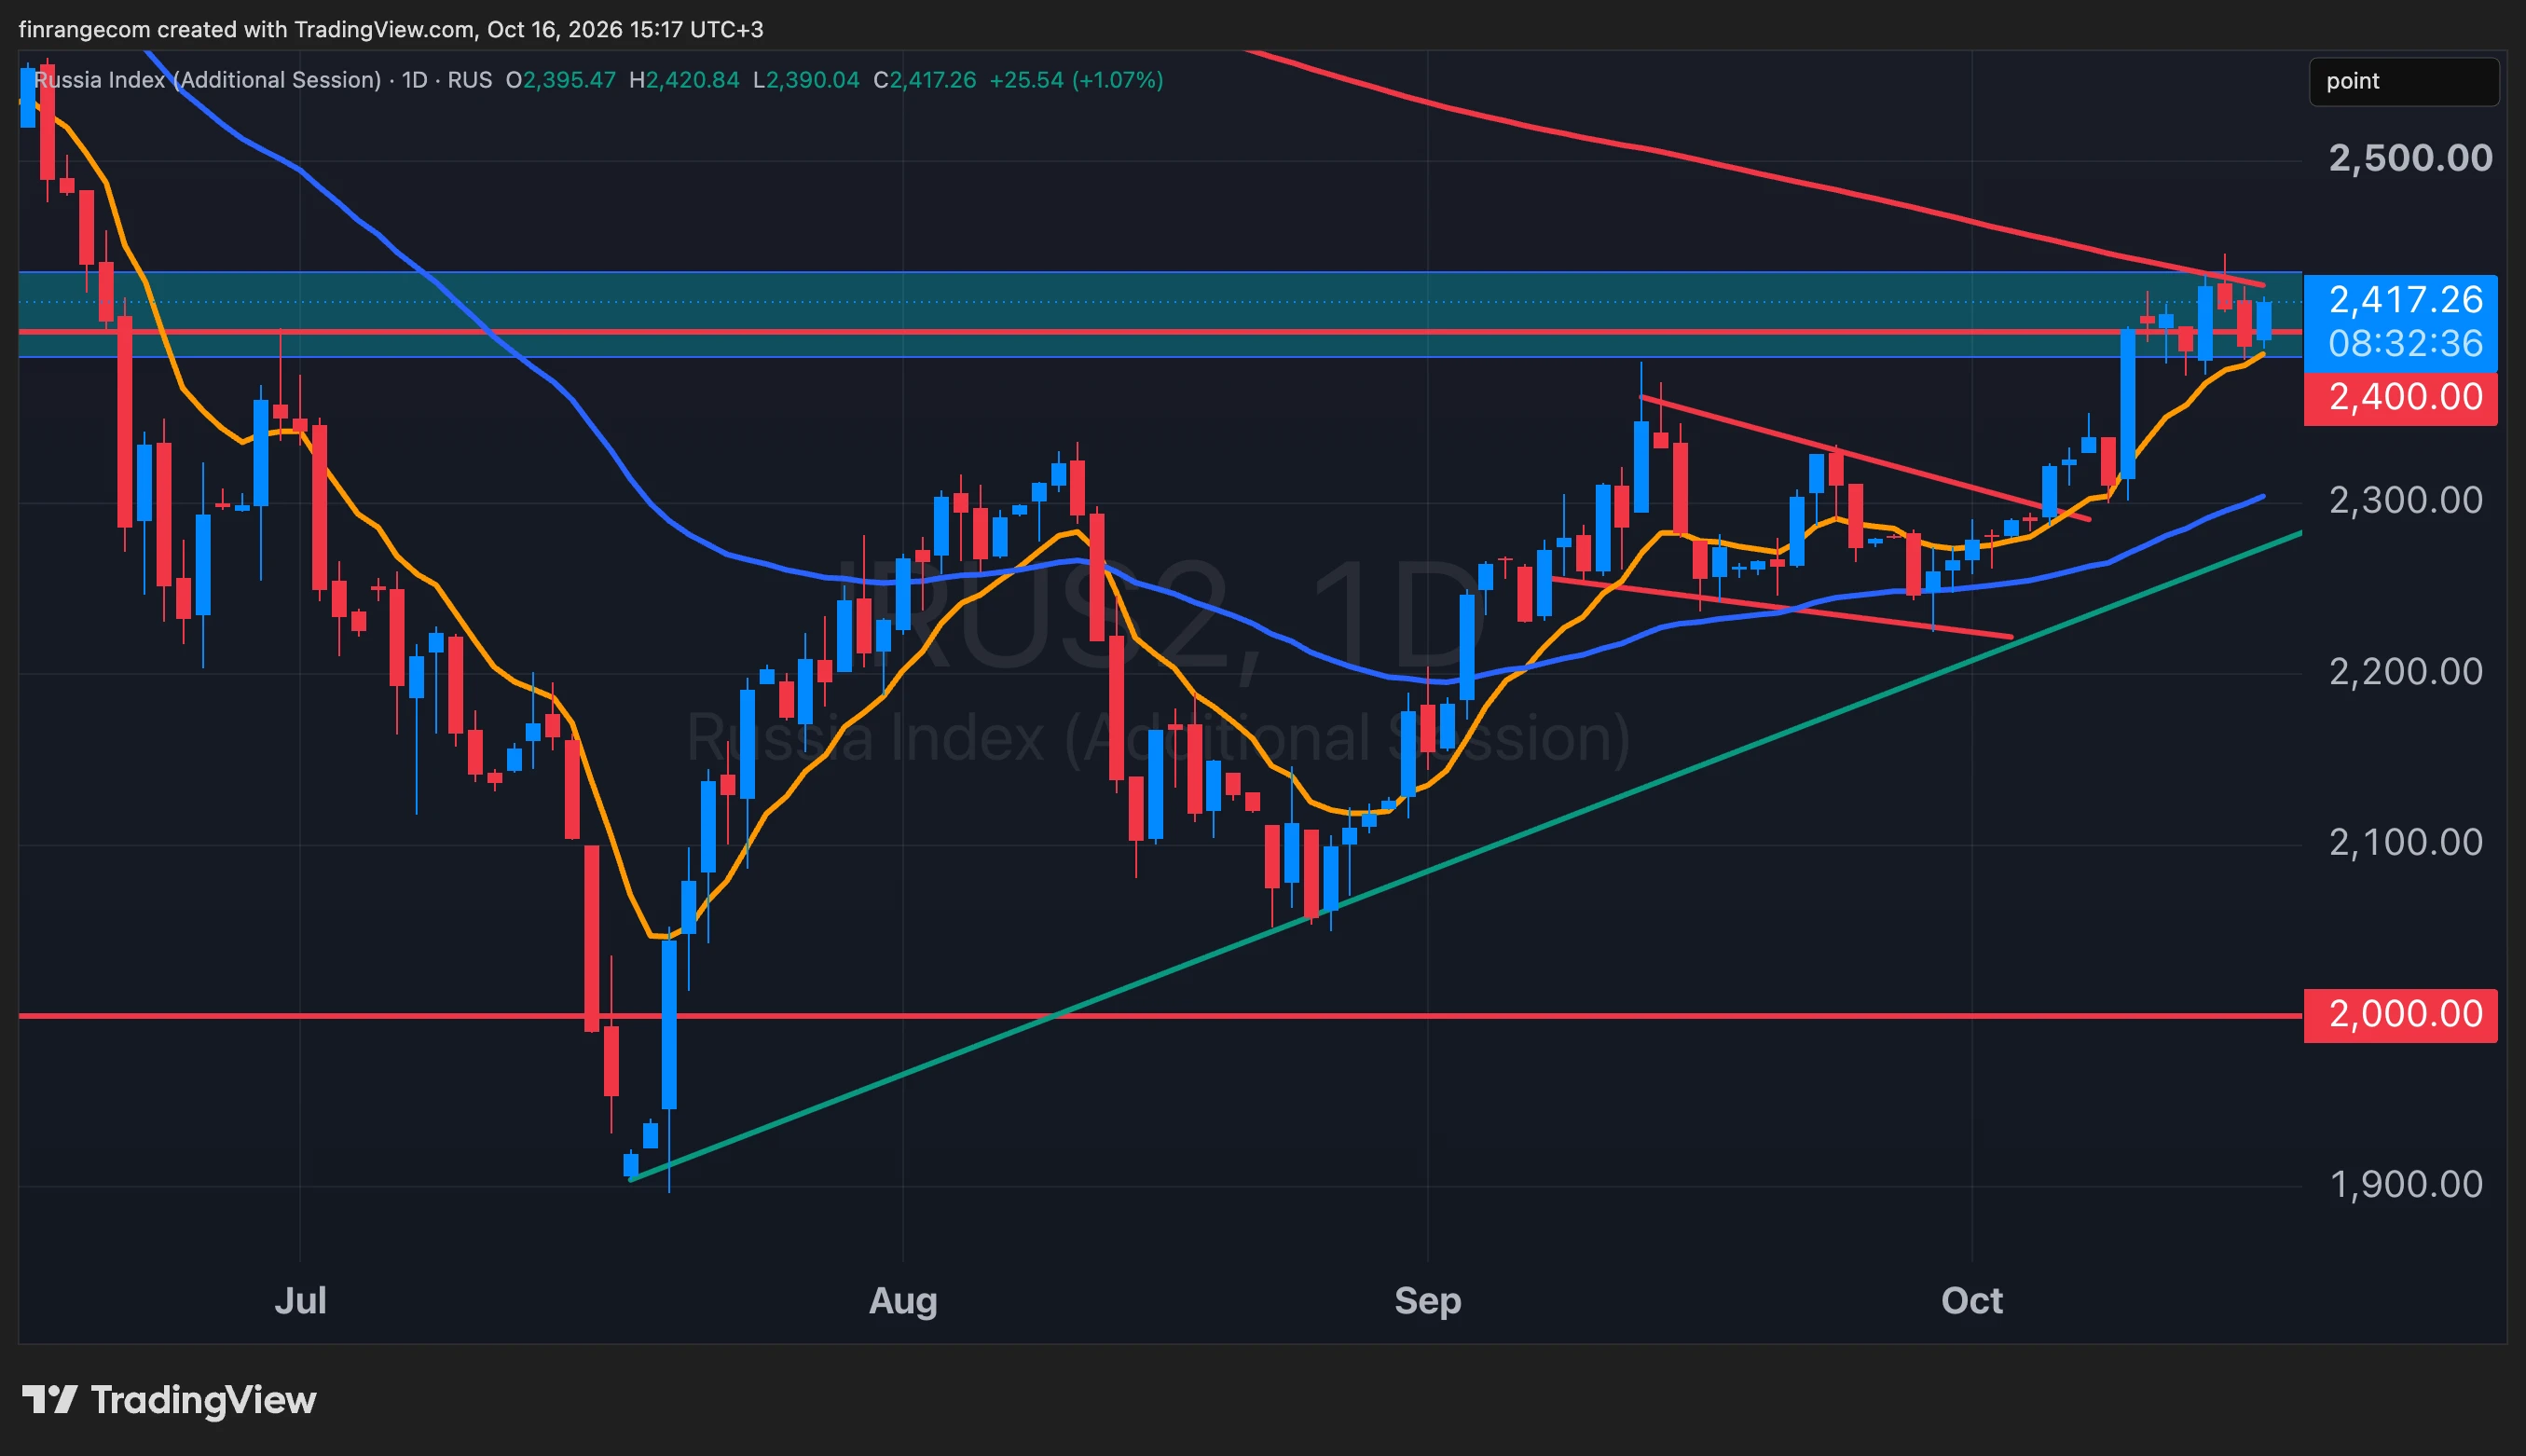Click the +25.54 (+1.07%) change value
The width and height of the screenshot is (2526, 1456).
[x=1076, y=80]
